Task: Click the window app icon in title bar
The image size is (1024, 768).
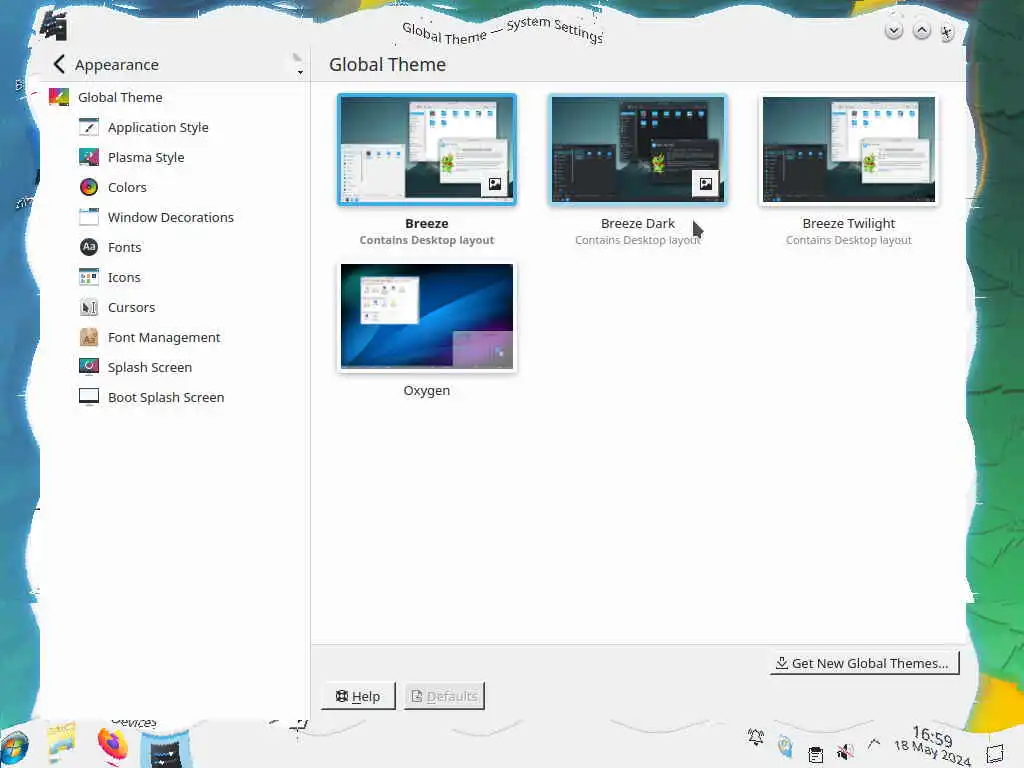Action: [54, 26]
